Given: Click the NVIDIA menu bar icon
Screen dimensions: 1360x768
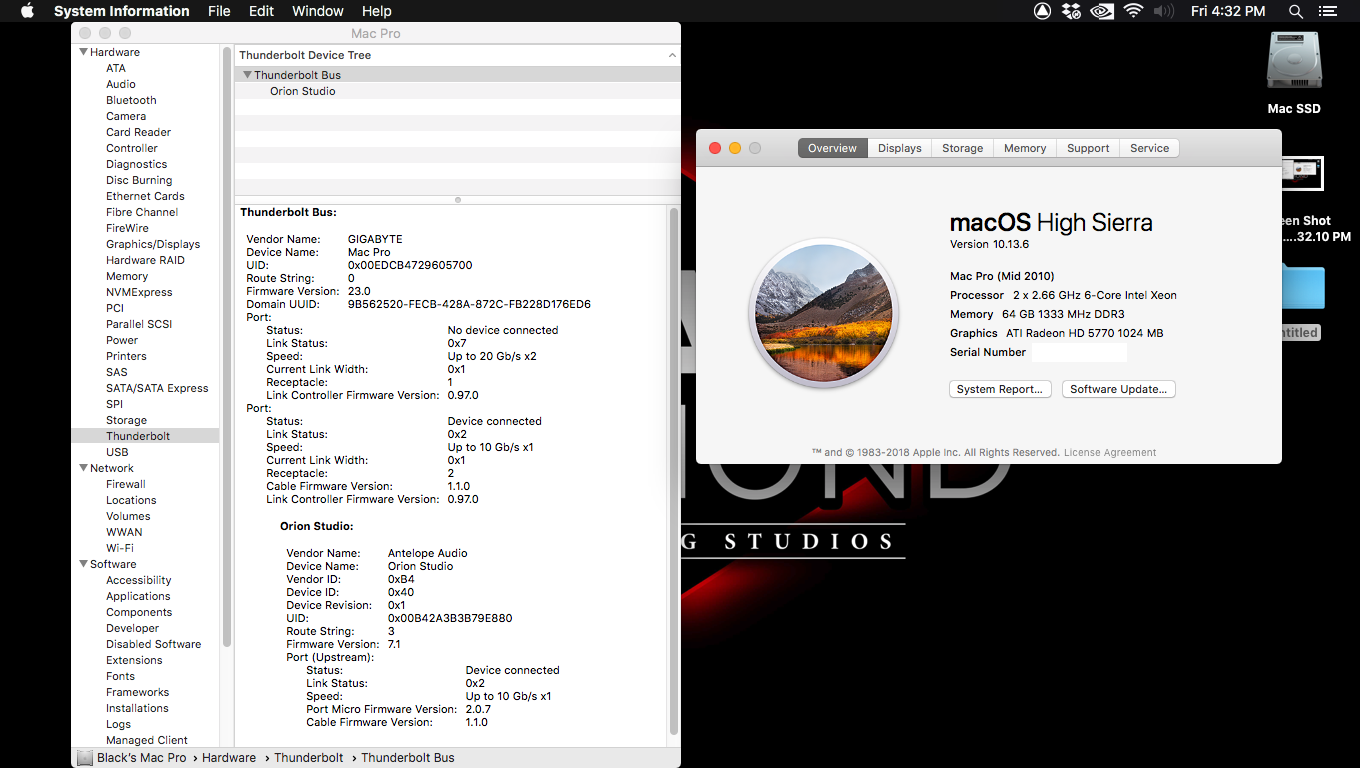Looking at the screenshot, I should [x=1102, y=11].
